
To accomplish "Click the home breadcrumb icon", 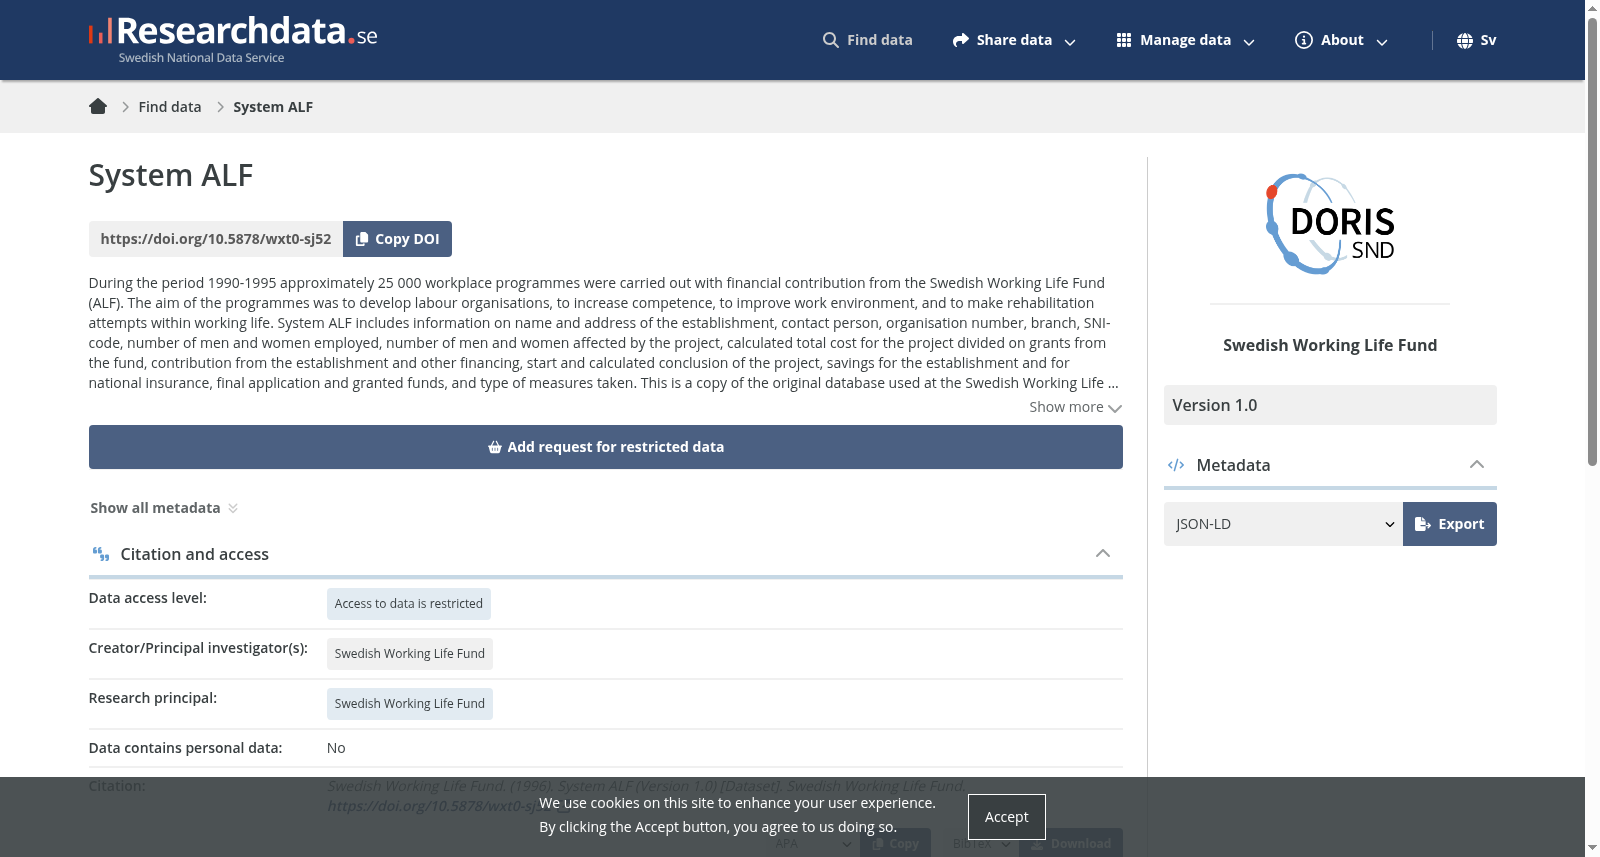I will pyautogui.click(x=98, y=106).
